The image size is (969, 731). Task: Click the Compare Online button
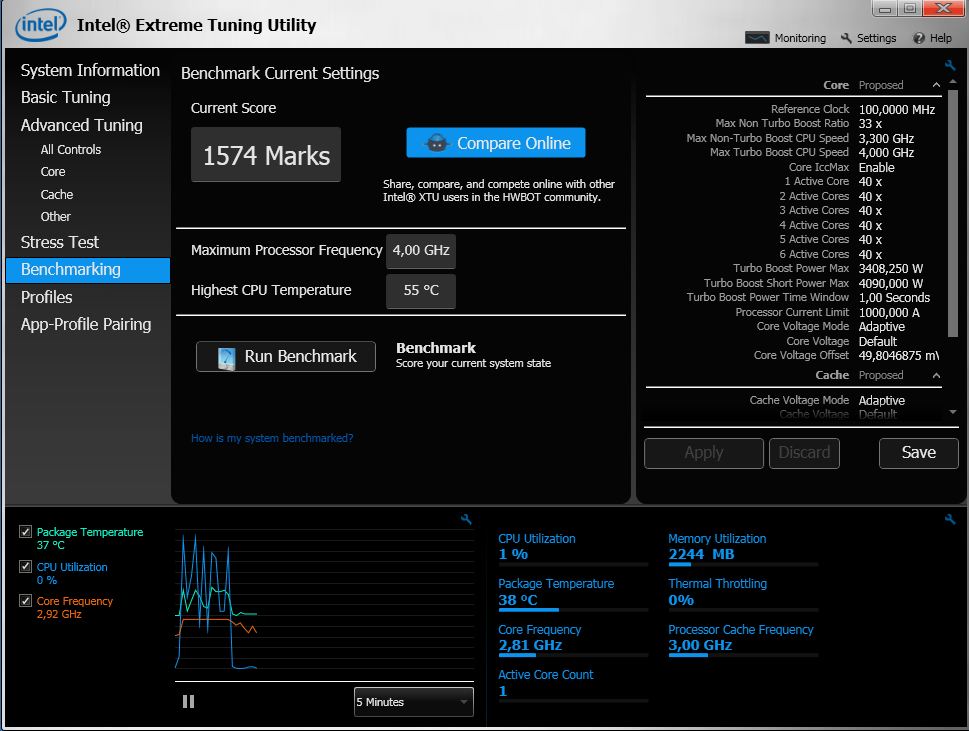(x=496, y=143)
